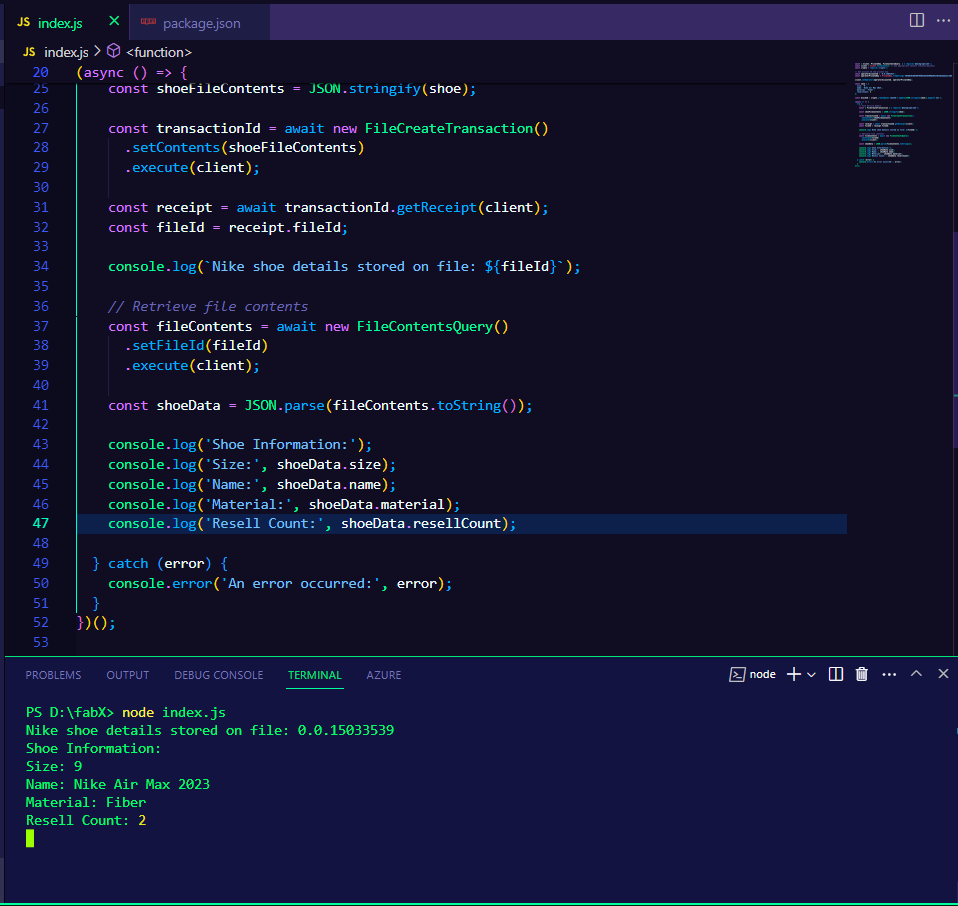Click the JS file icon in breadcrumb

pos(29,52)
